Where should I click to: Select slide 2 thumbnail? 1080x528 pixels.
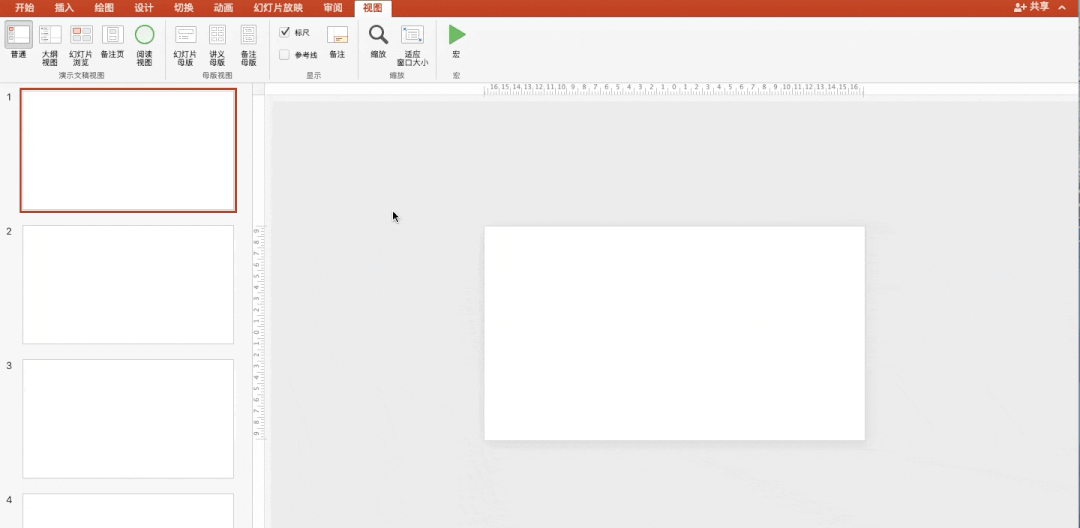[x=128, y=284]
